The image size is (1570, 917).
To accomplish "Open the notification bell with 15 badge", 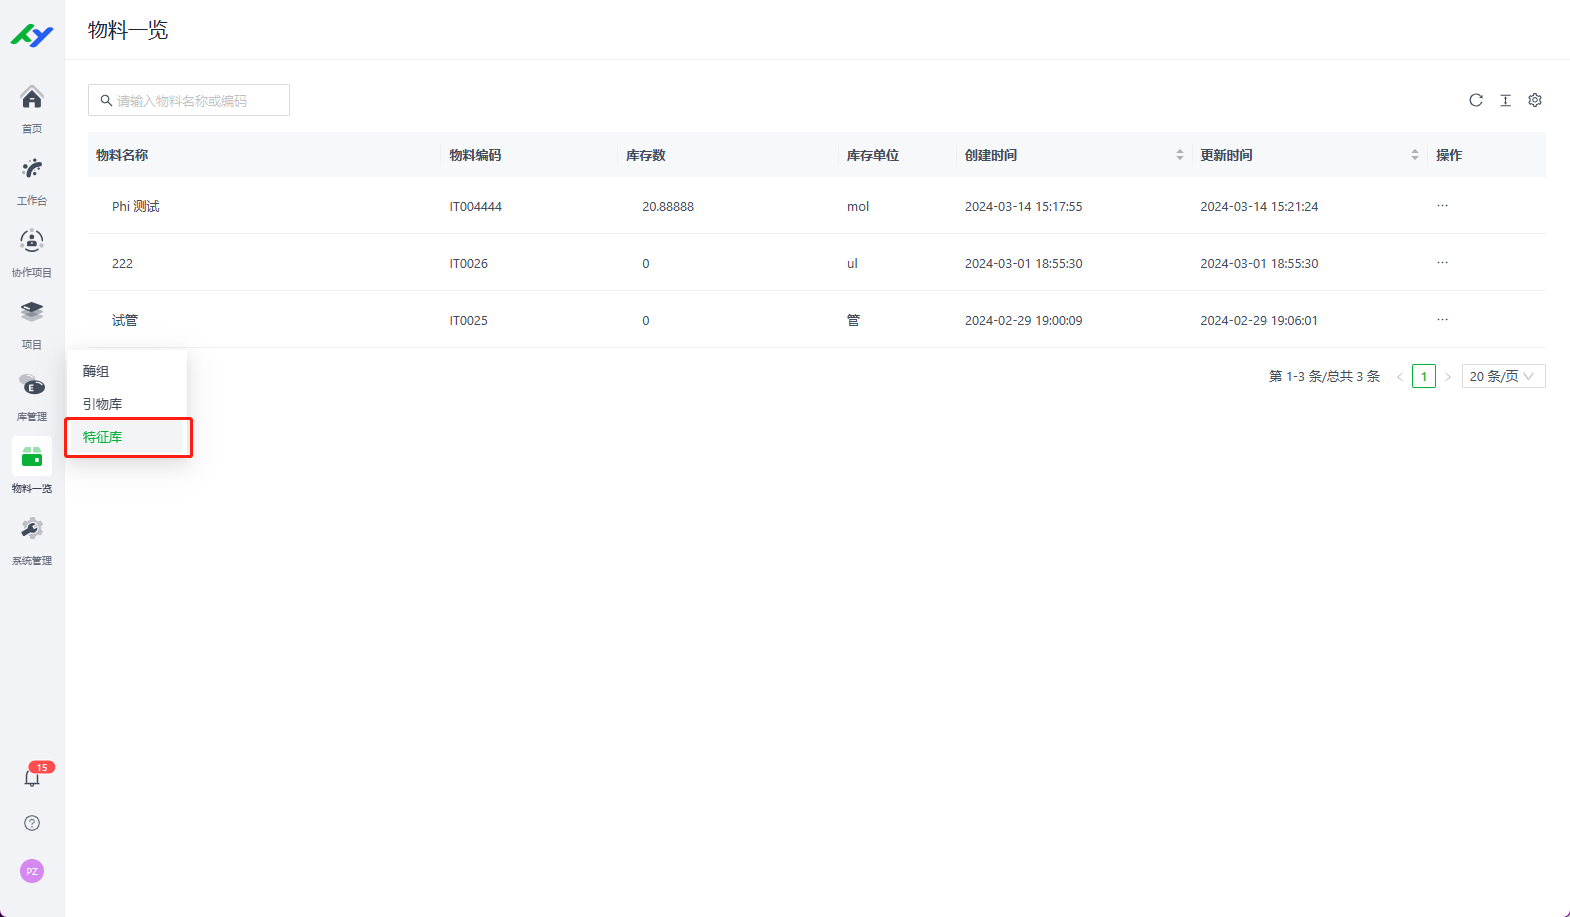I will [x=32, y=778].
